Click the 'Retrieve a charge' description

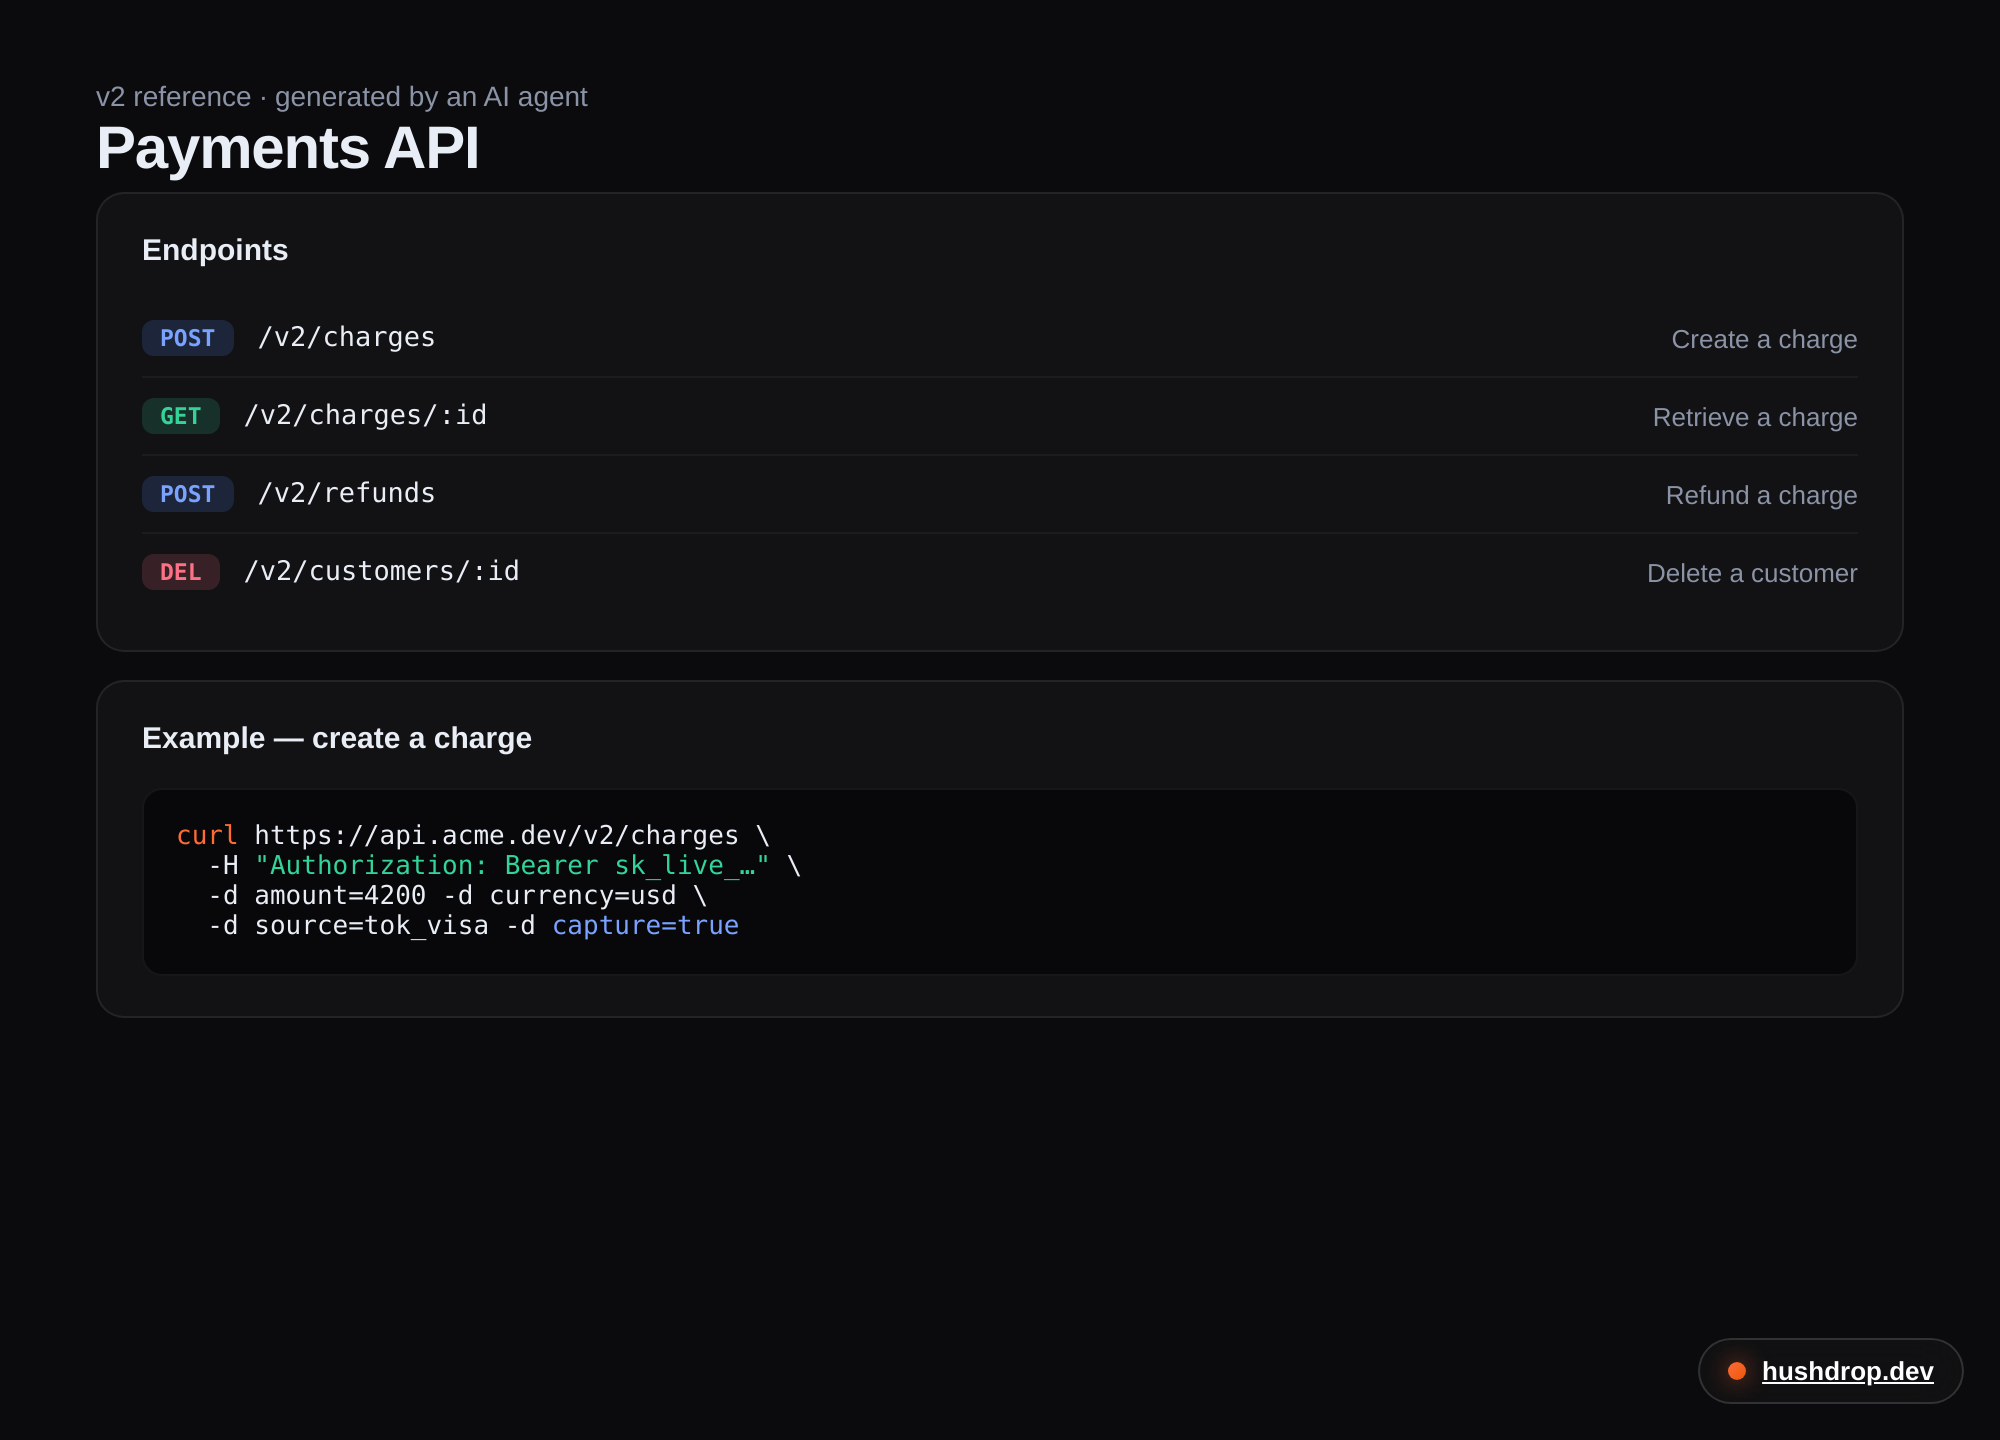tap(1755, 418)
